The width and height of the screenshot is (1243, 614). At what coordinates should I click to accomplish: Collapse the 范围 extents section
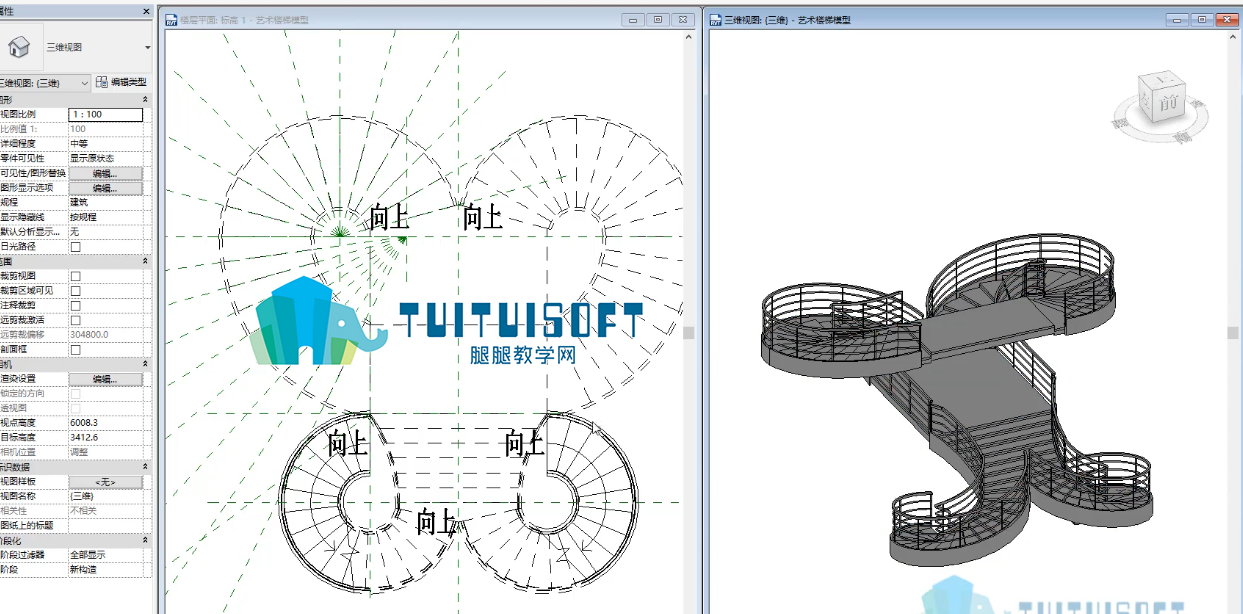(146, 261)
